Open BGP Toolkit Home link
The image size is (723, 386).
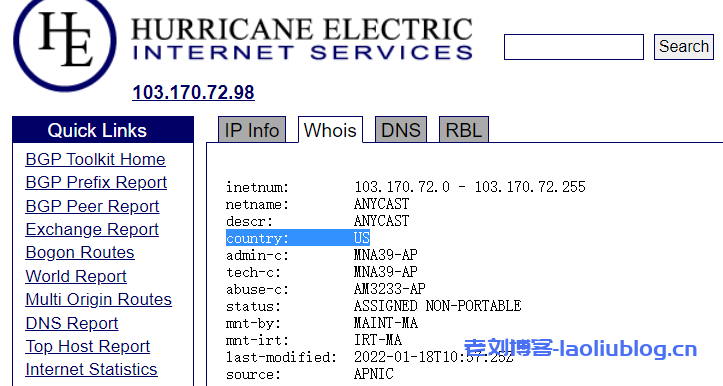(x=95, y=159)
